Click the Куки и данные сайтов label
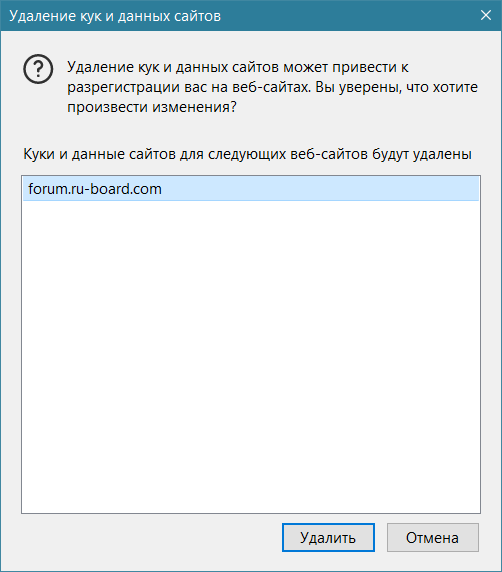Viewport: 502px width, 572px height. tap(247, 154)
